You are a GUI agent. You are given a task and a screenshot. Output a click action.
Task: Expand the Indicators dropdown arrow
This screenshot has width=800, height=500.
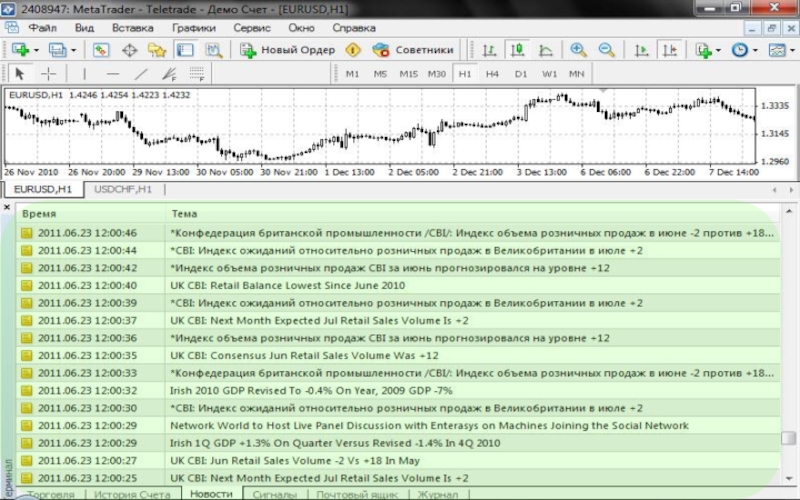click(x=718, y=51)
